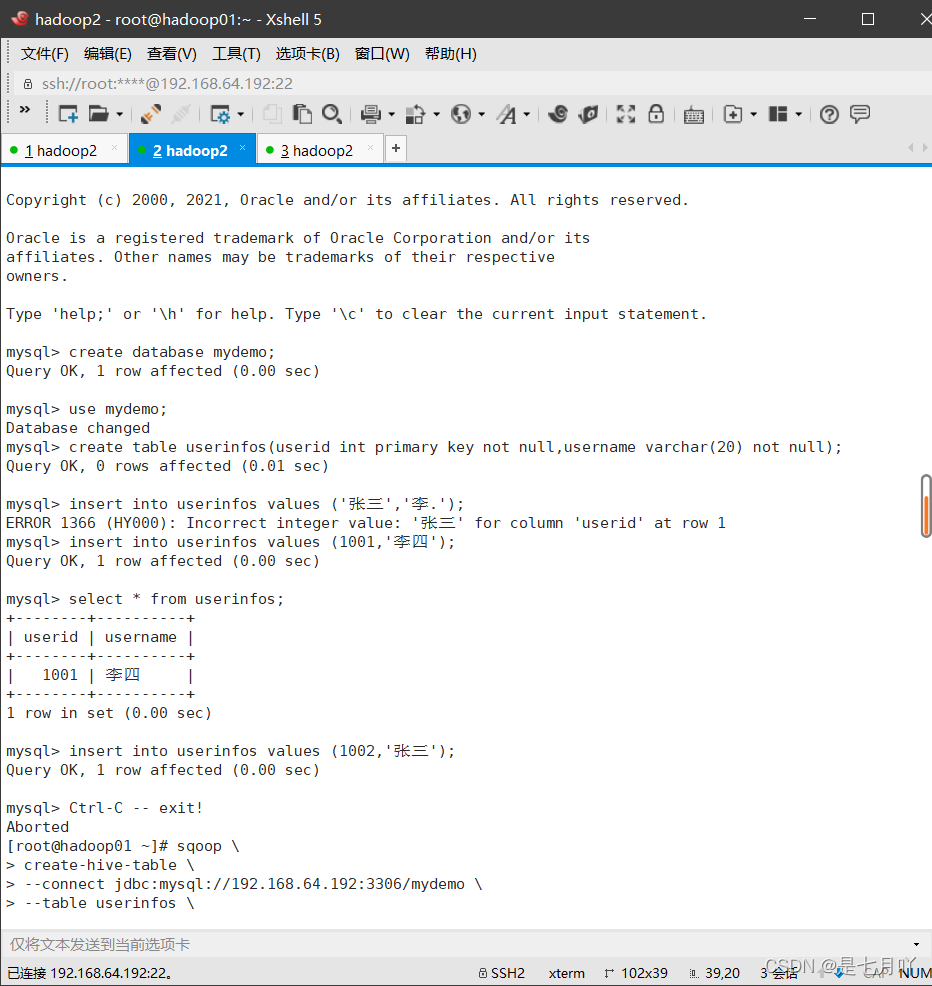932x986 pixels.
Task: Click the address bar lock icon
Action: click(28, 84)
